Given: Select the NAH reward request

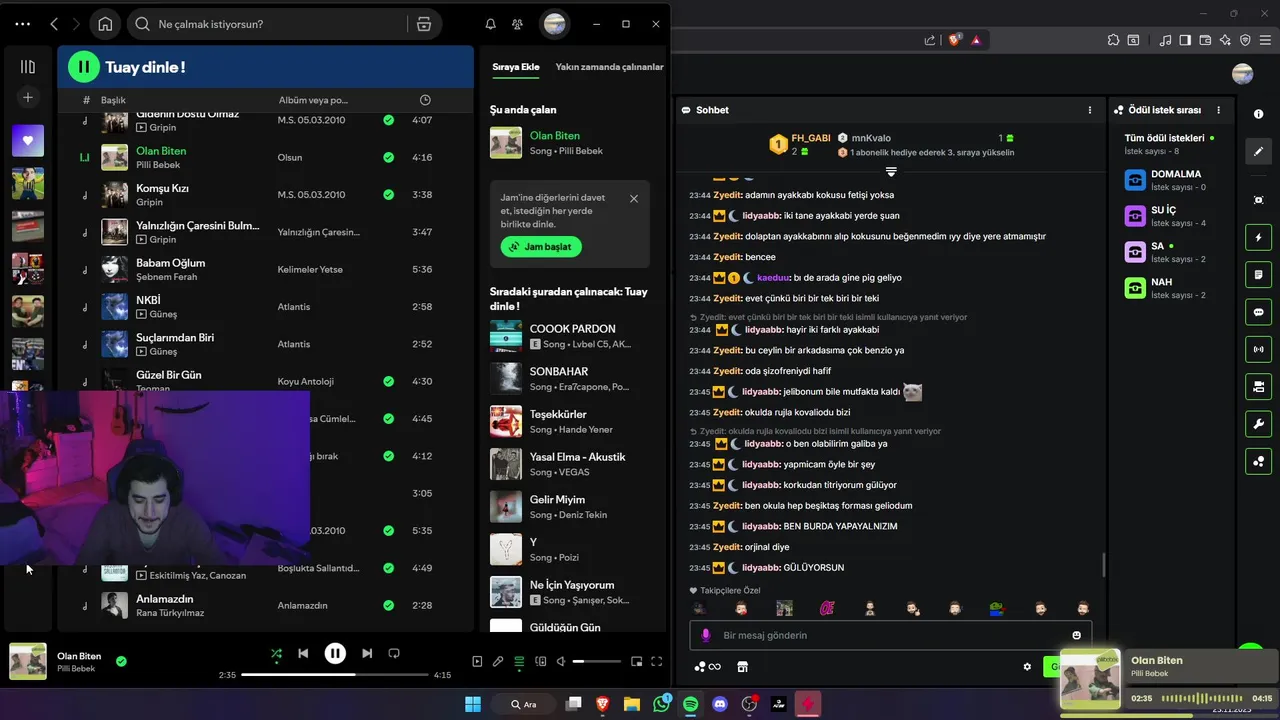Looking at the screenshot, I should tap(1170, 288).
